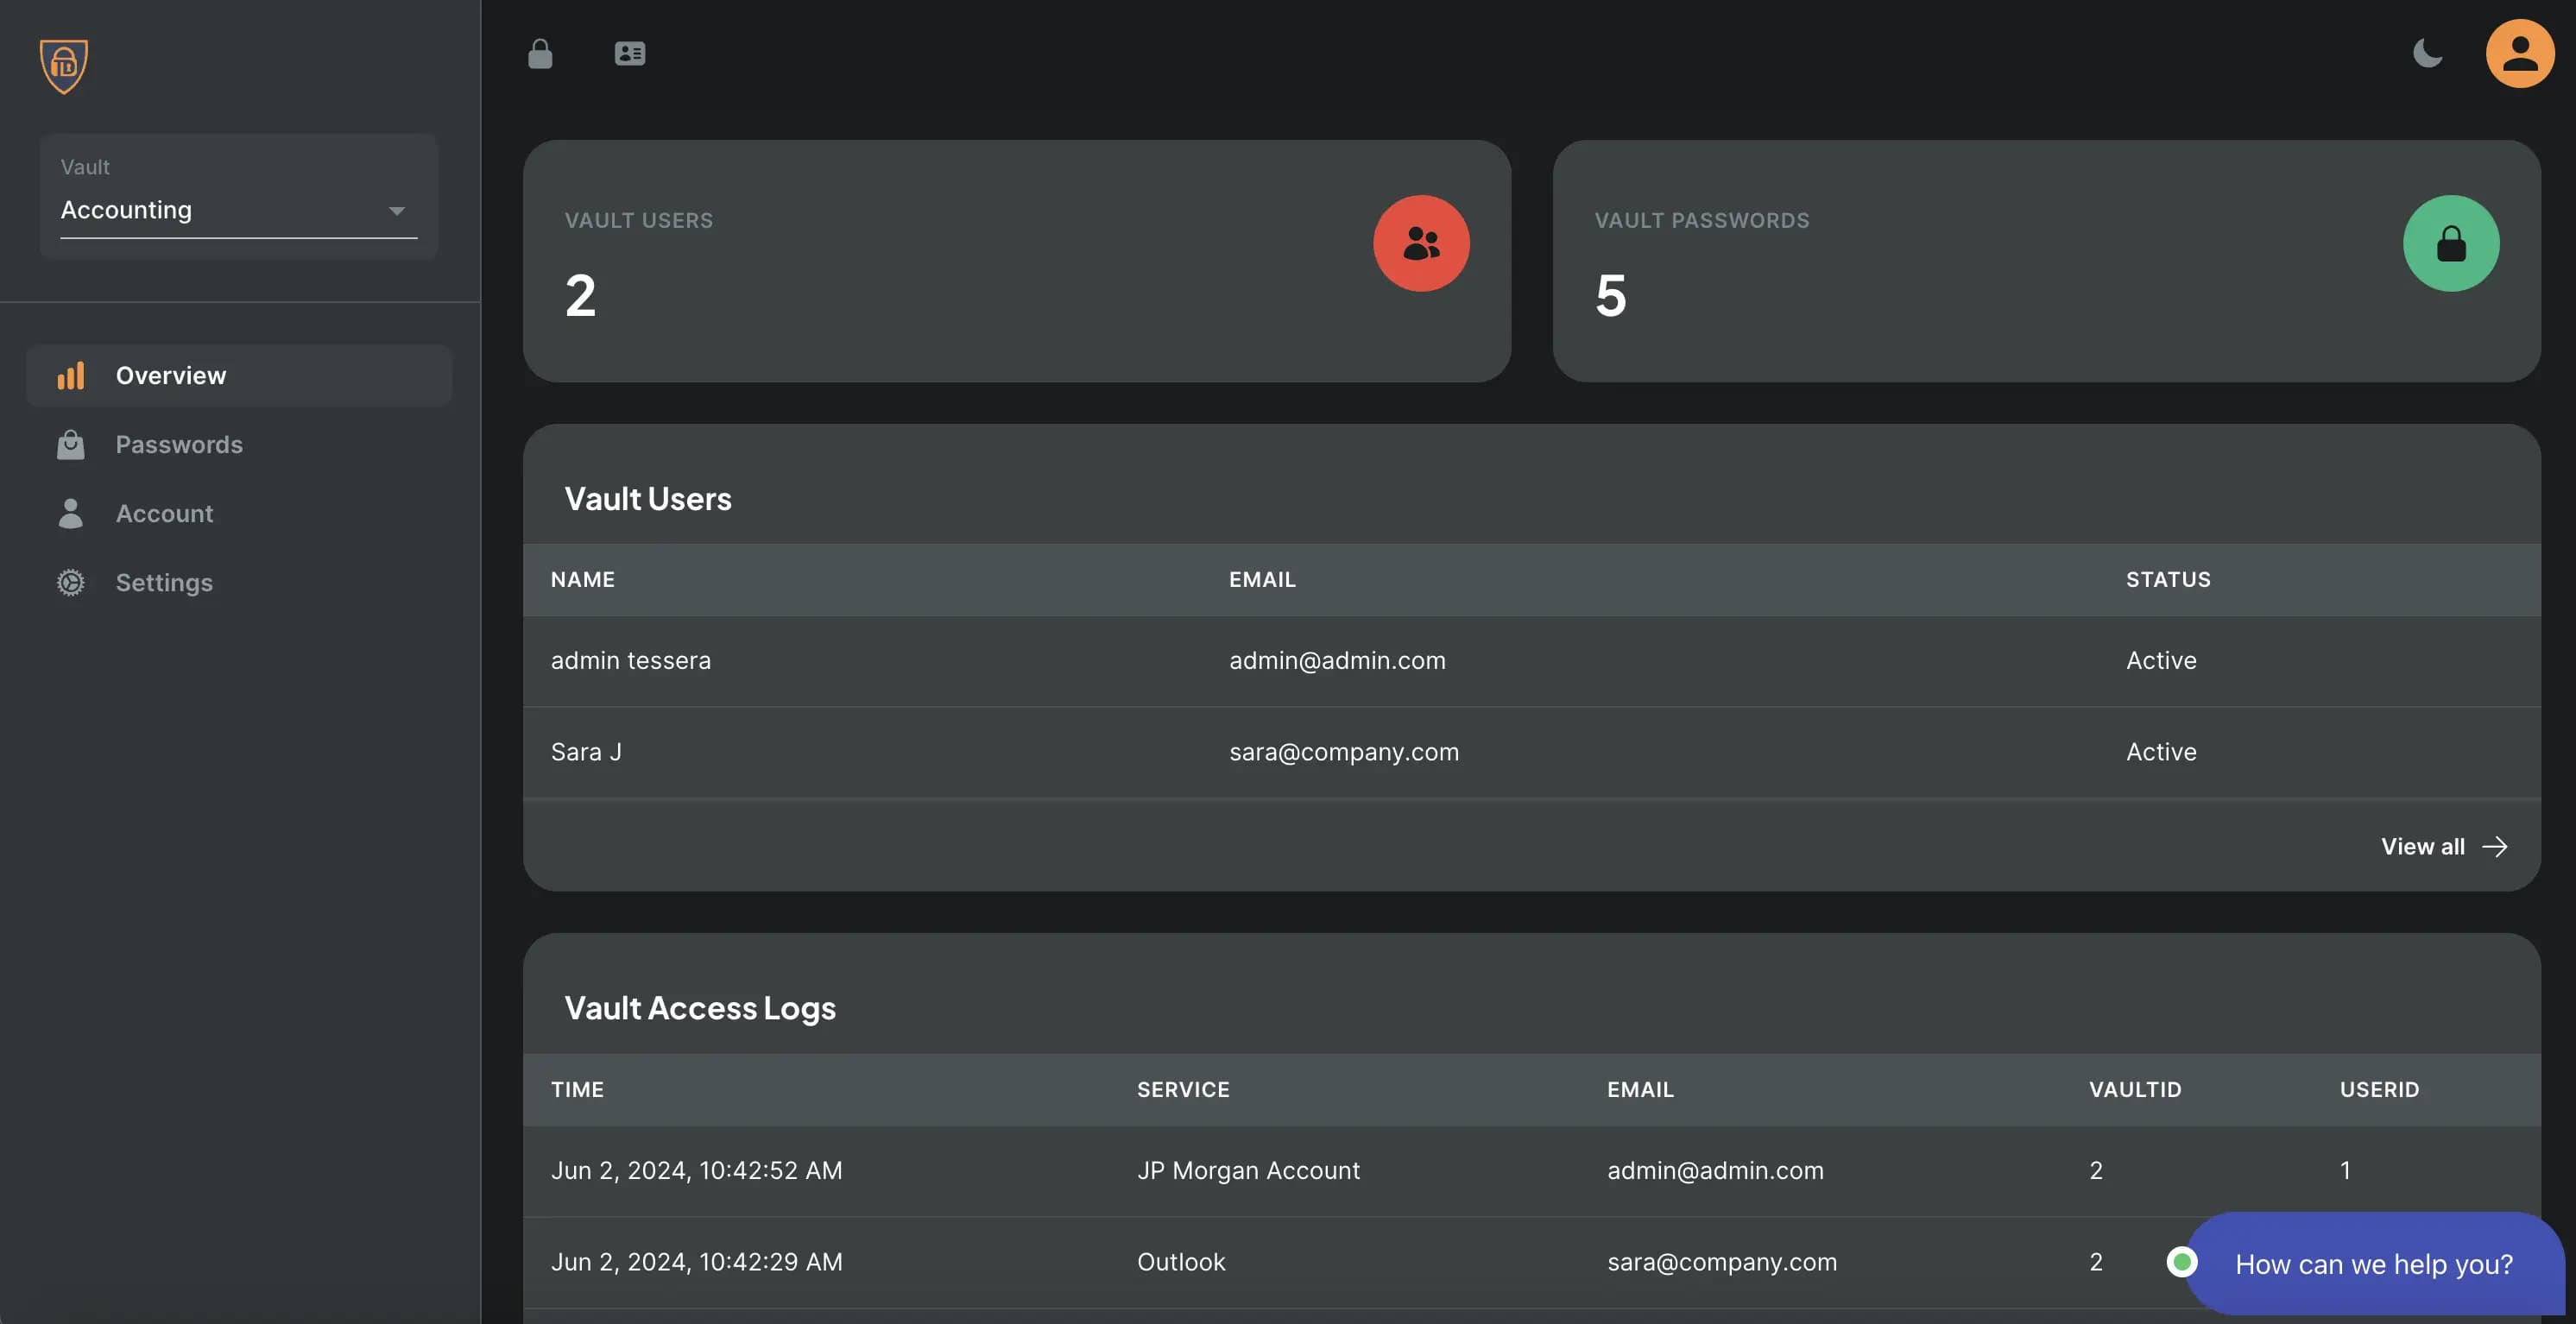This screenshot has height=1324, width=2576.
Task: Expand the Vault dropdown arrow
Action: (x=397, y=211)
